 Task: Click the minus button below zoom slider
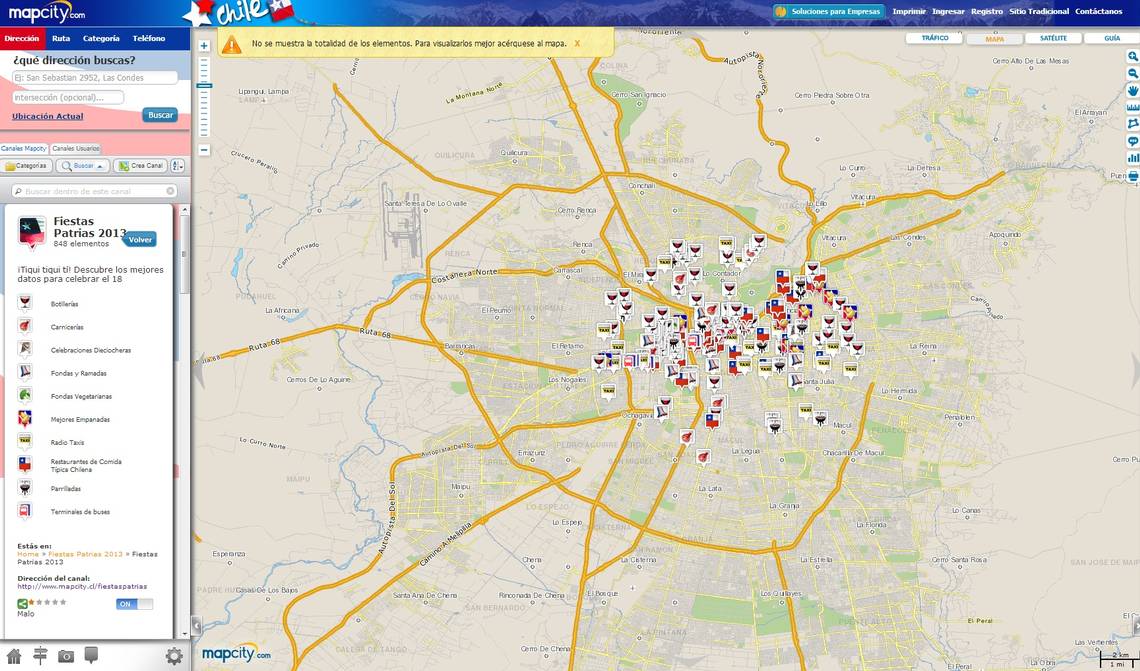pyautogui.click(x=204, y=150)
